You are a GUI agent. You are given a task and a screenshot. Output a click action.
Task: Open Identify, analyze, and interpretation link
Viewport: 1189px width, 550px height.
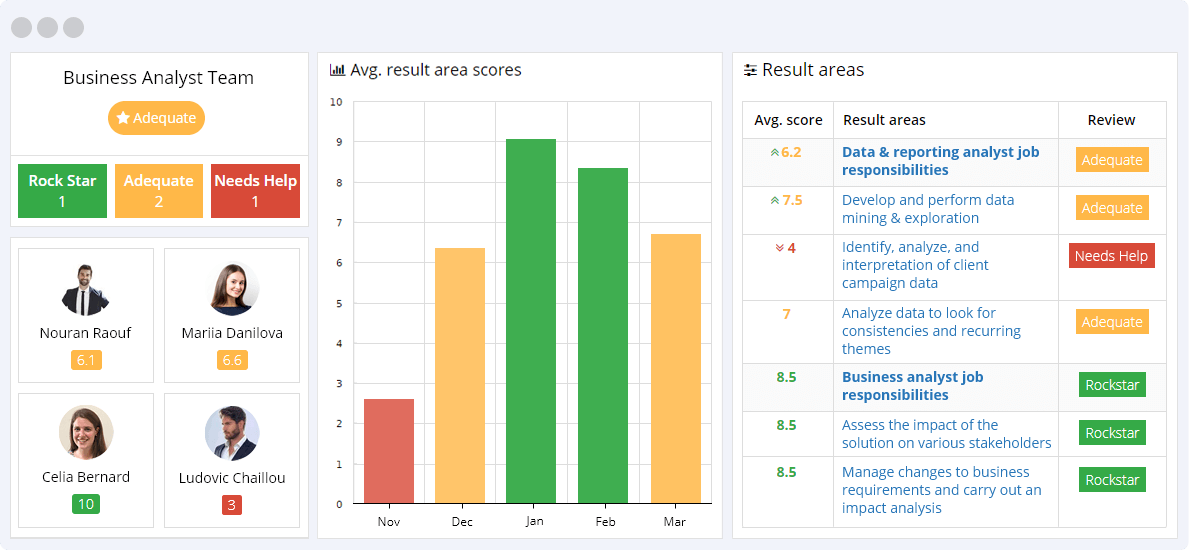(915, 265)
